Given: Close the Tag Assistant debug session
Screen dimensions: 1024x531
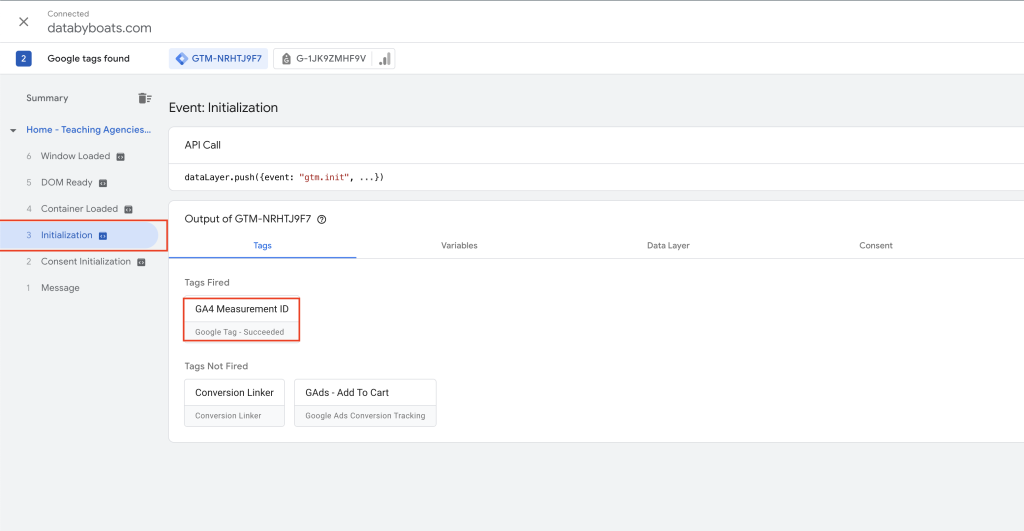Looking at the screenshot, I should [x=24, y=22].
